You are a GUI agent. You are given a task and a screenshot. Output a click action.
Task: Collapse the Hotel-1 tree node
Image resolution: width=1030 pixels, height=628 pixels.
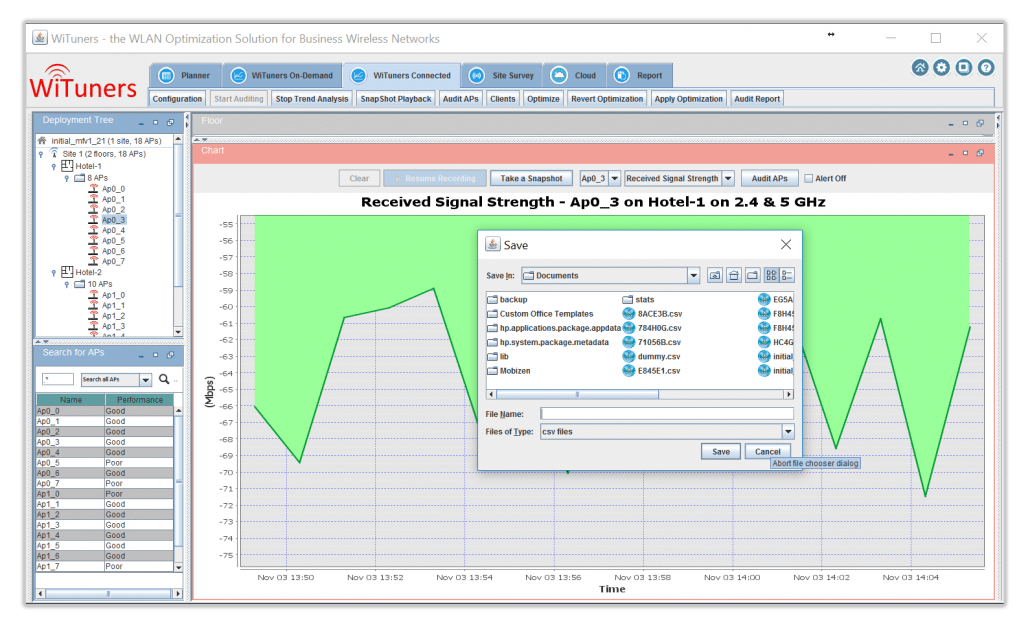[x=54, y=167]
